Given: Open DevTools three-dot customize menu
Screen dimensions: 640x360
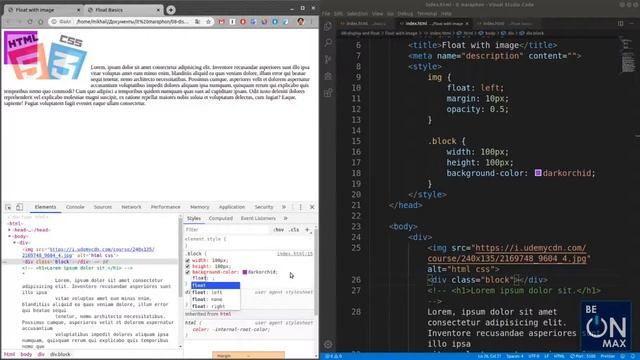Looking at the screenshot, I should [x=301, y=207].
